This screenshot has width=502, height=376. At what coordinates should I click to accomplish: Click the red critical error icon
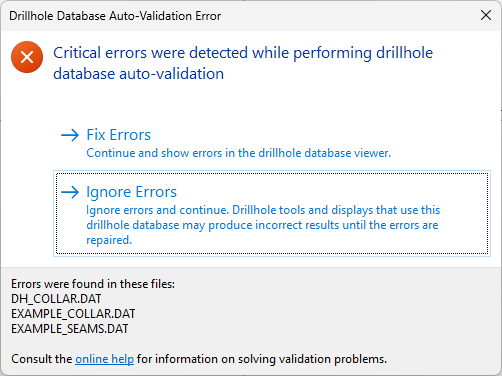[27, 57]
